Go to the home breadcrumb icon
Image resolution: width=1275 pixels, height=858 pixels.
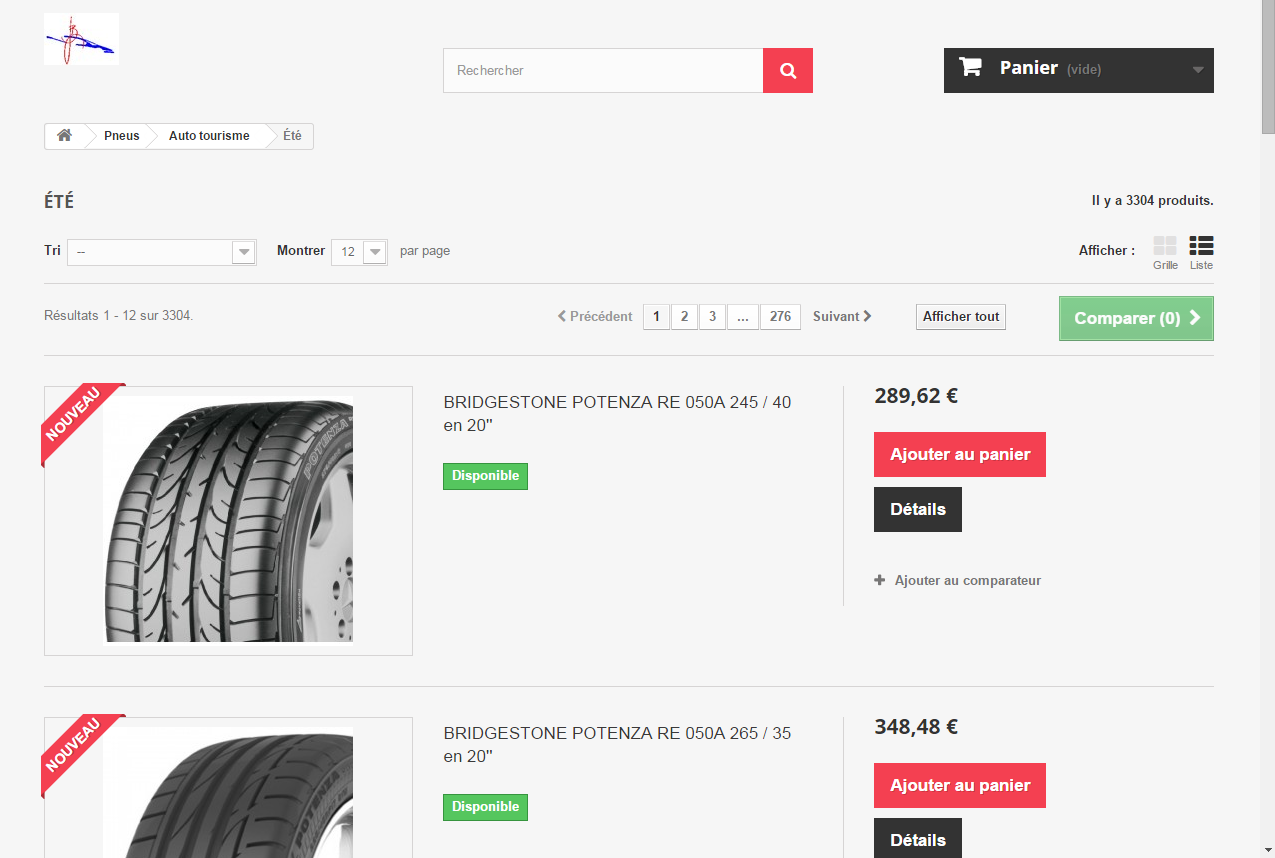click(x=64, y=136)
